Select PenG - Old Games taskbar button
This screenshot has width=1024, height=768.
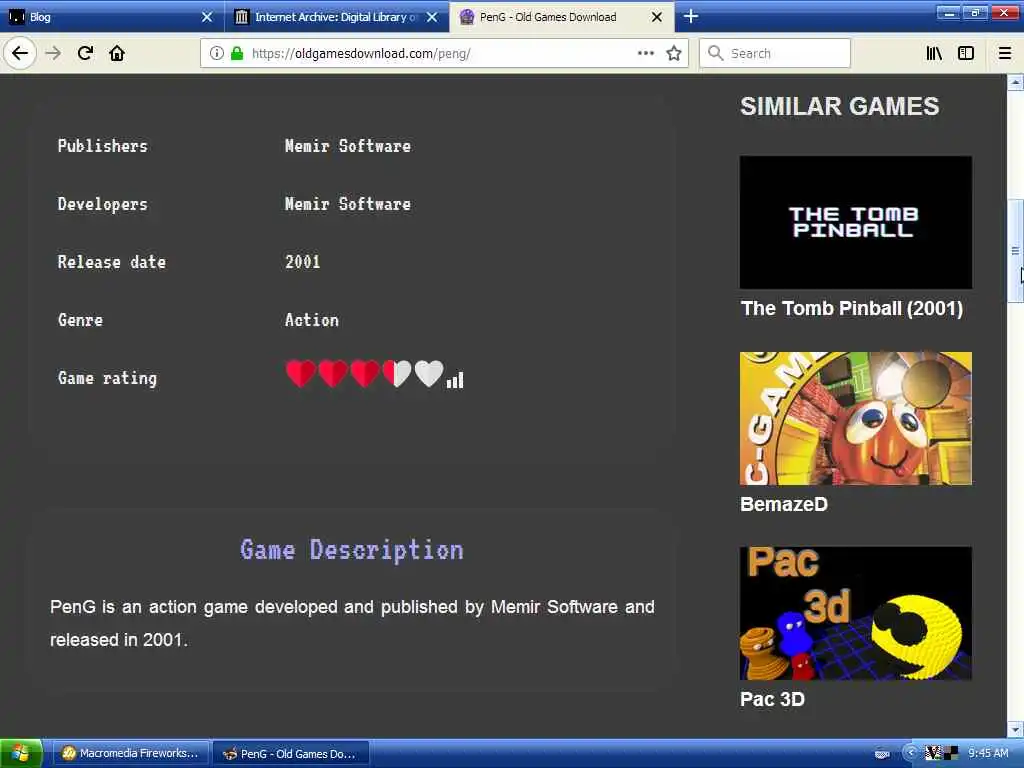pos(291,754)
